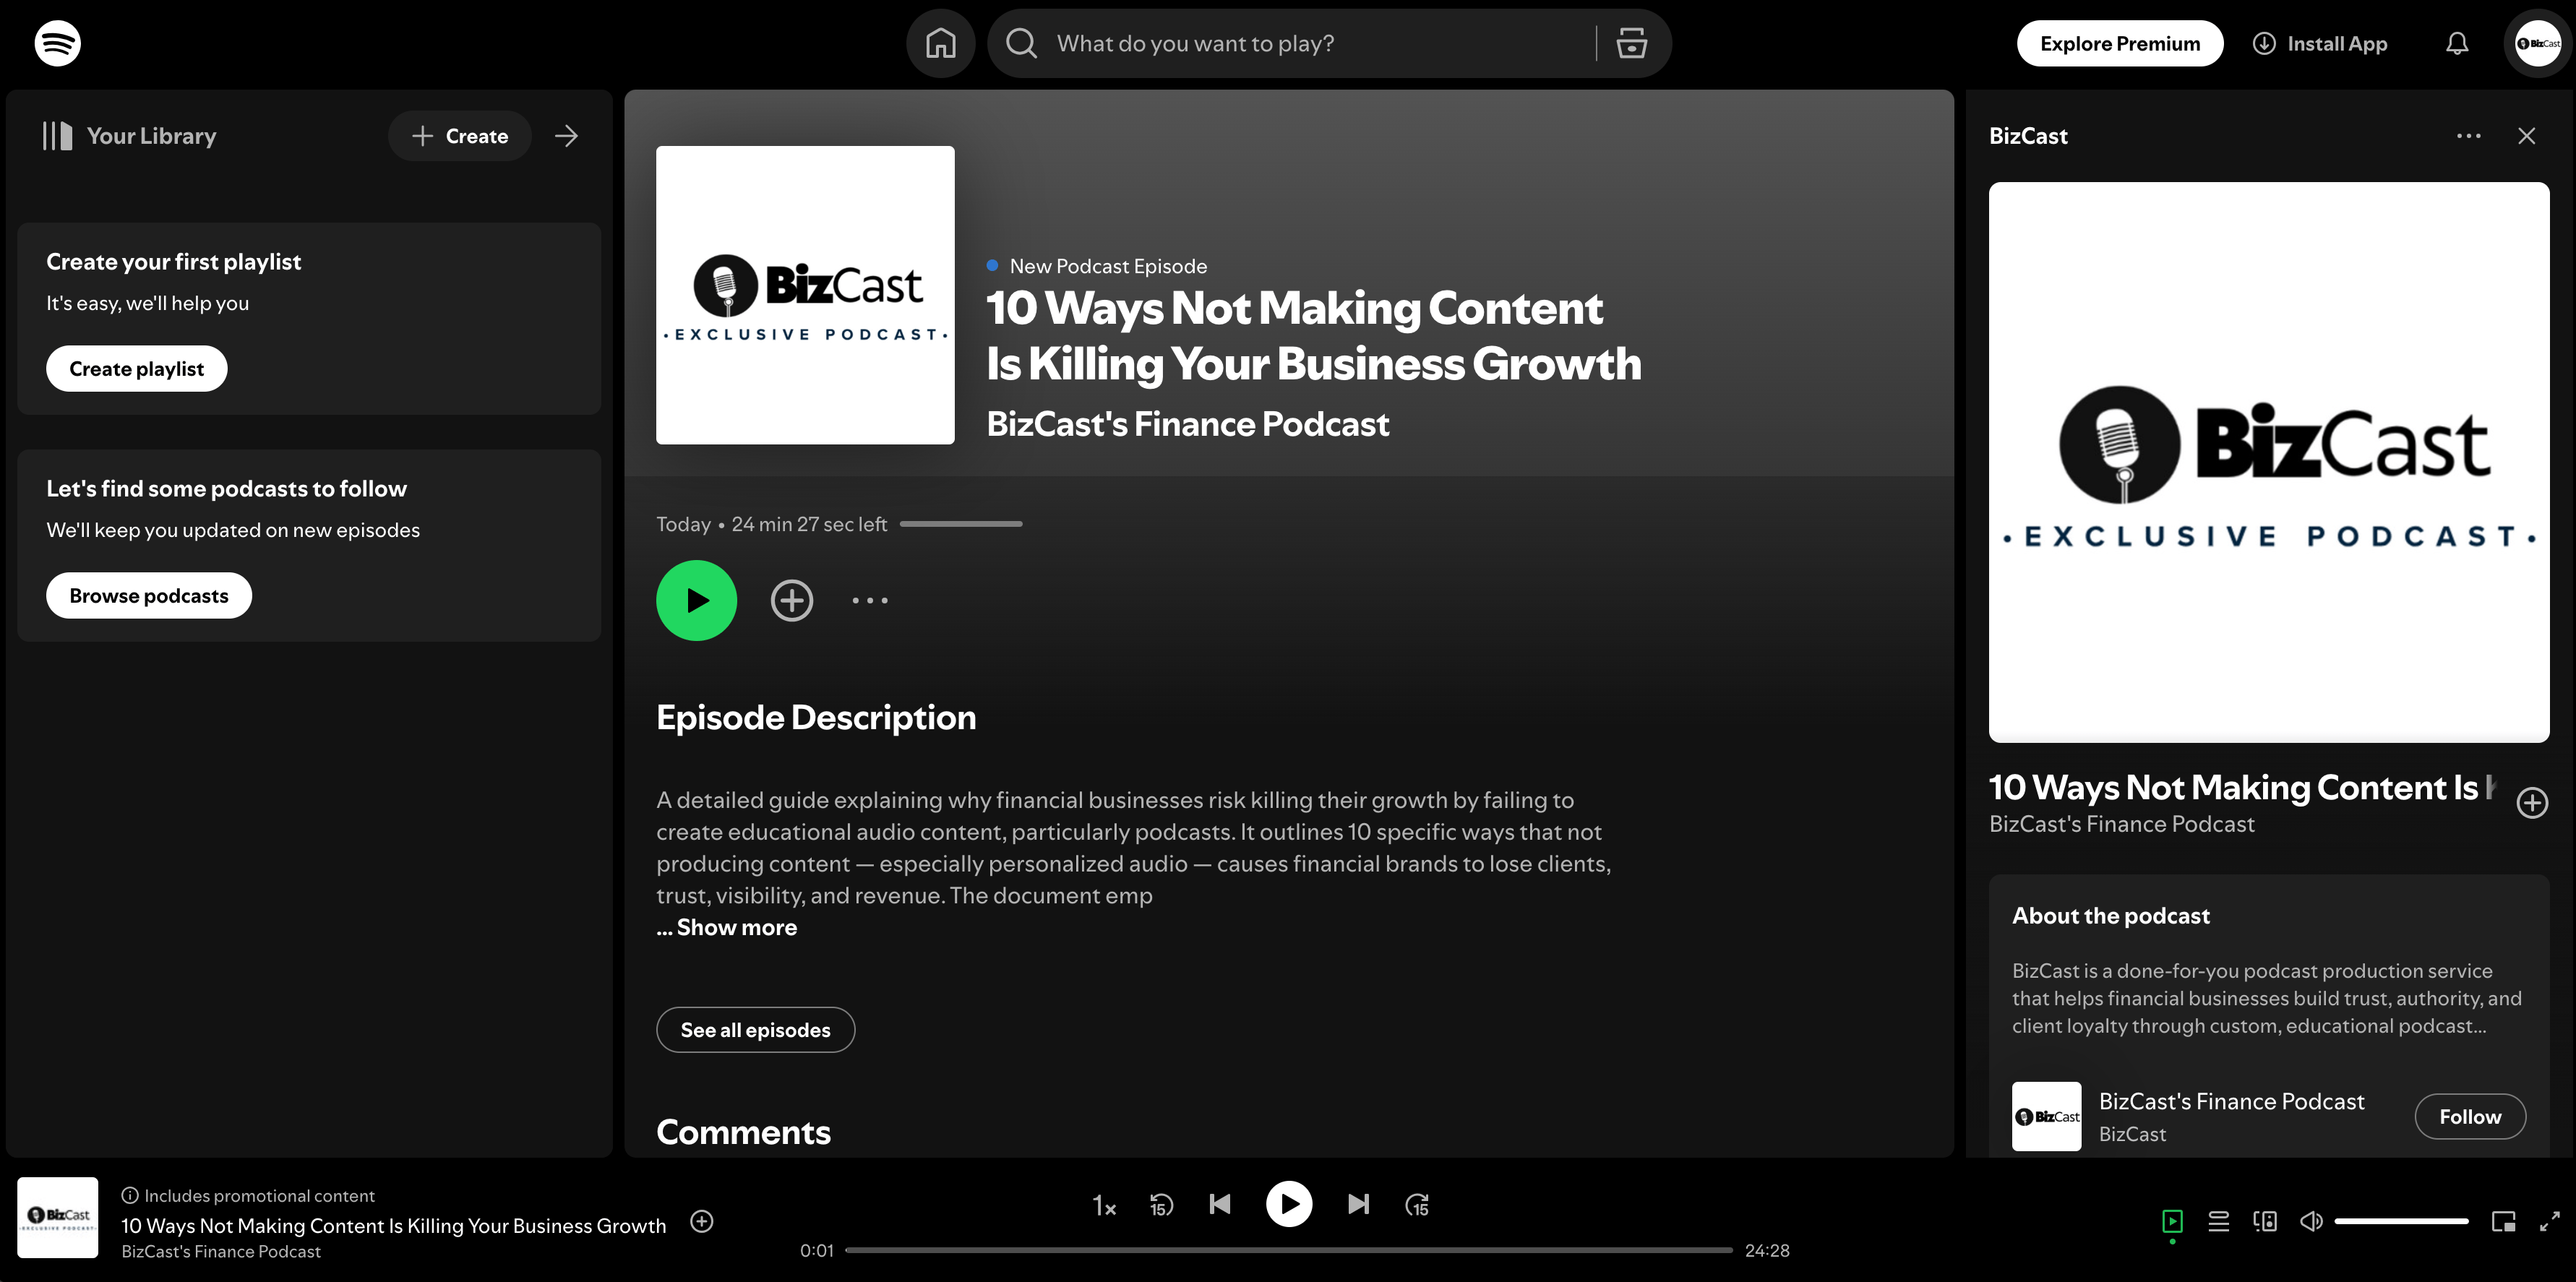Click BizCast's Finance Podcast in player bar
The height and width of the screenshot is (1282, 2576).
click(x=221, y=1251)
